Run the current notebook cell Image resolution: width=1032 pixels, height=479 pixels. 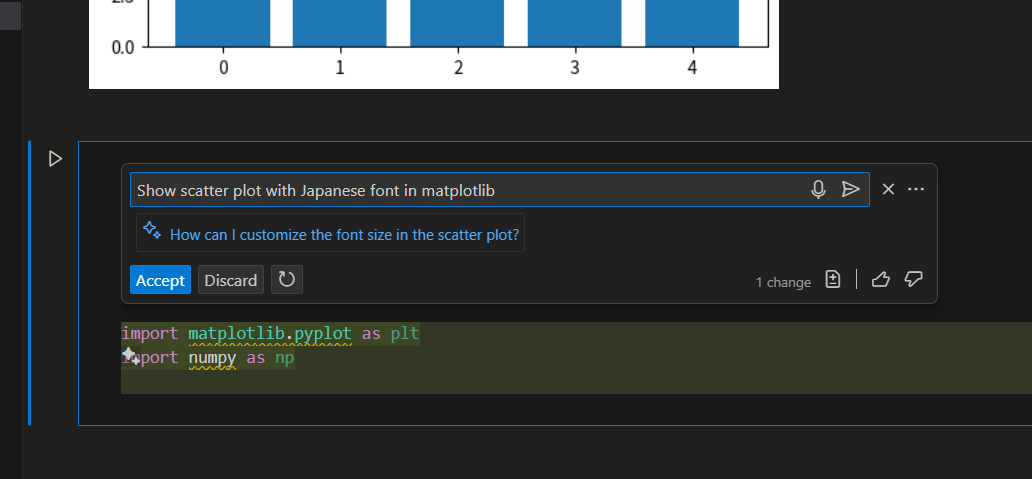point(56,158)
